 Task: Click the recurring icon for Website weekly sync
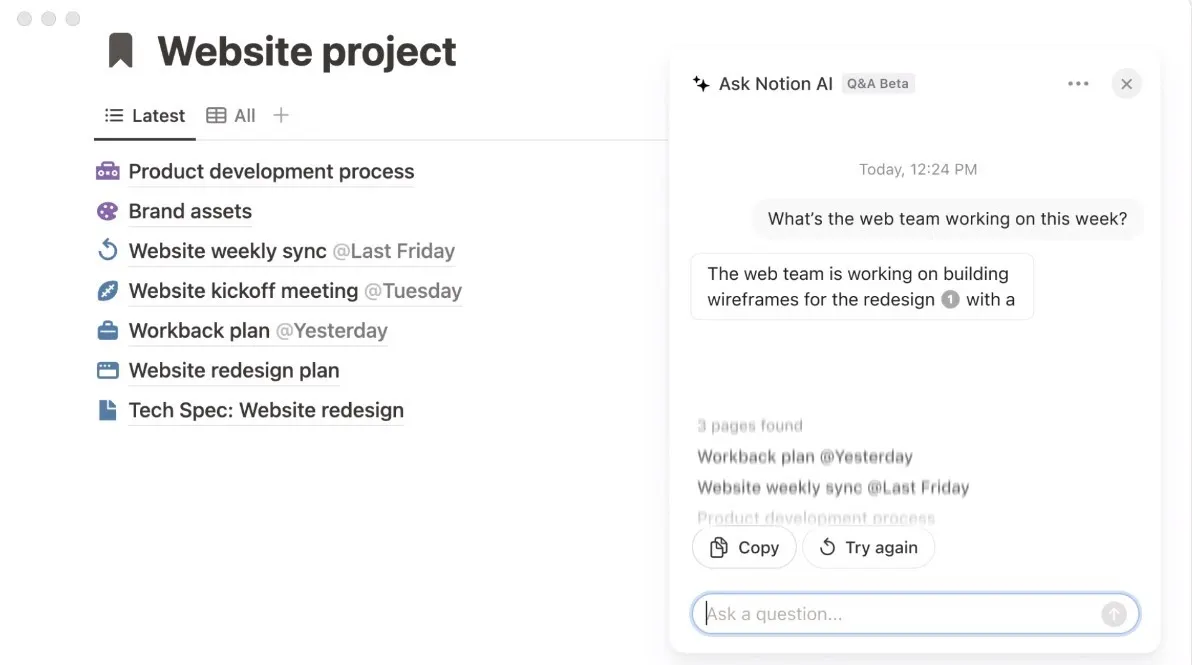[x=107, y=250]
